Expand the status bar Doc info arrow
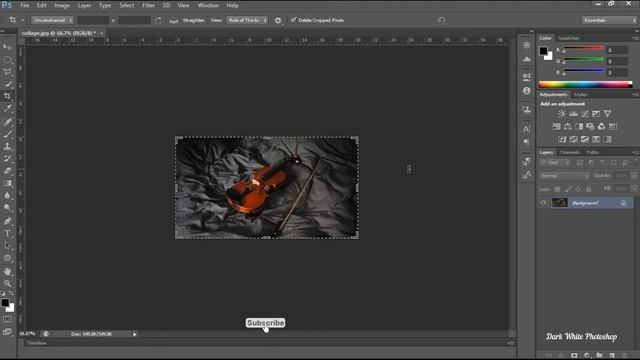Viewport: 640px width, 360px height. 134,334
